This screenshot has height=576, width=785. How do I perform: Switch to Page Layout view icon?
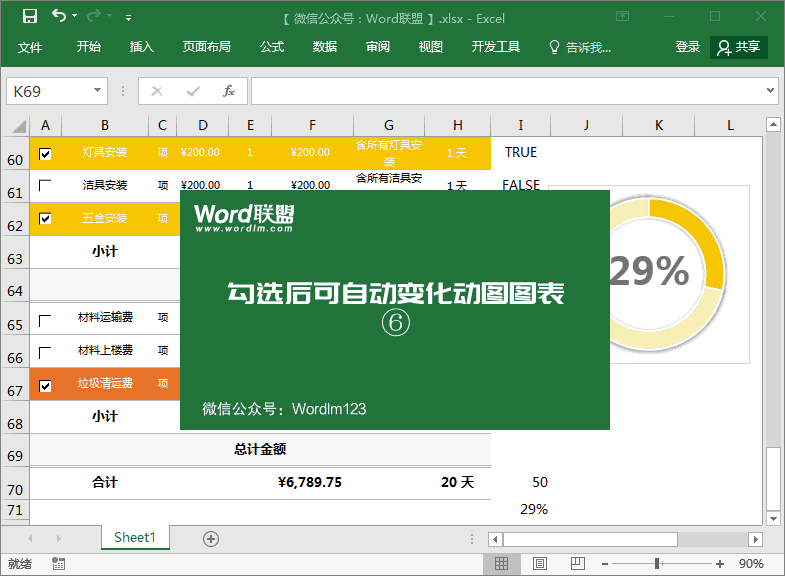pos(540,564)
